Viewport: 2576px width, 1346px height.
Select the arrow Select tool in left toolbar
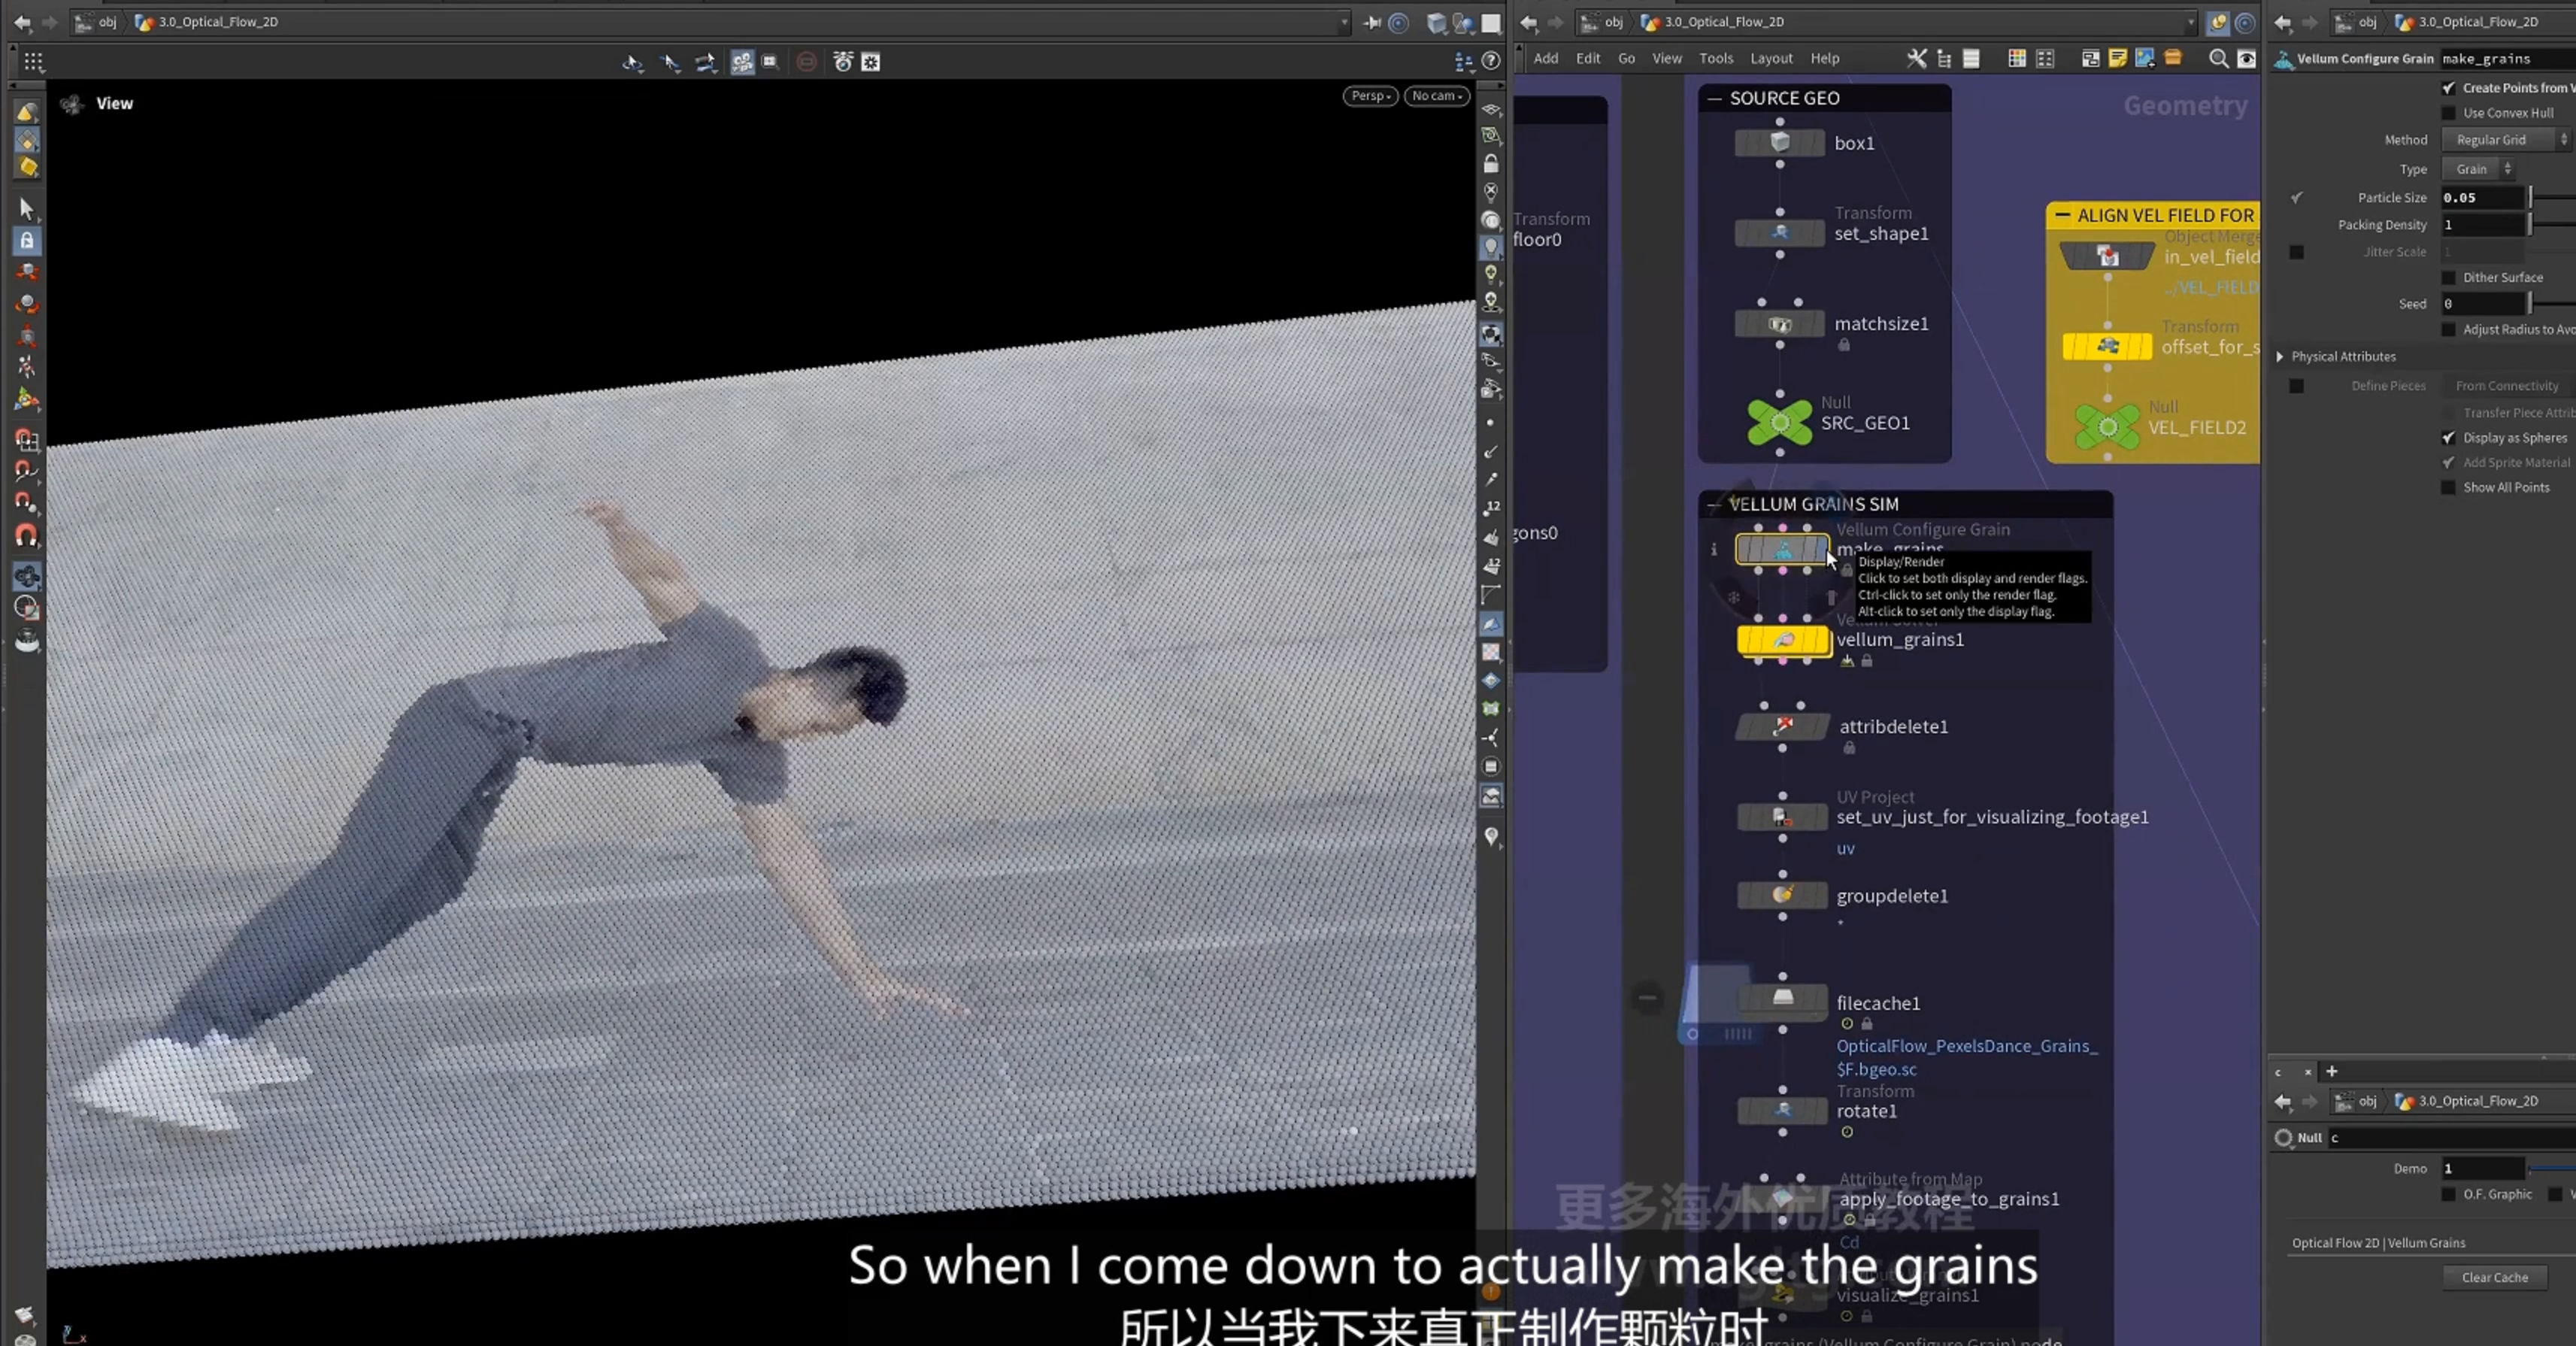coord(27,208)
